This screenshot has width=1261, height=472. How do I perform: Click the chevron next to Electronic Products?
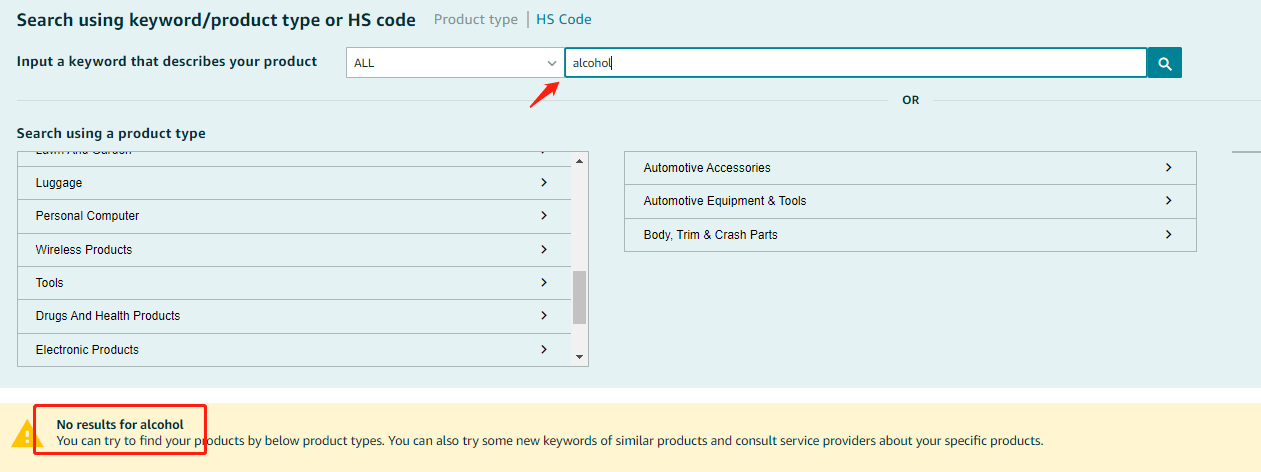544,349
